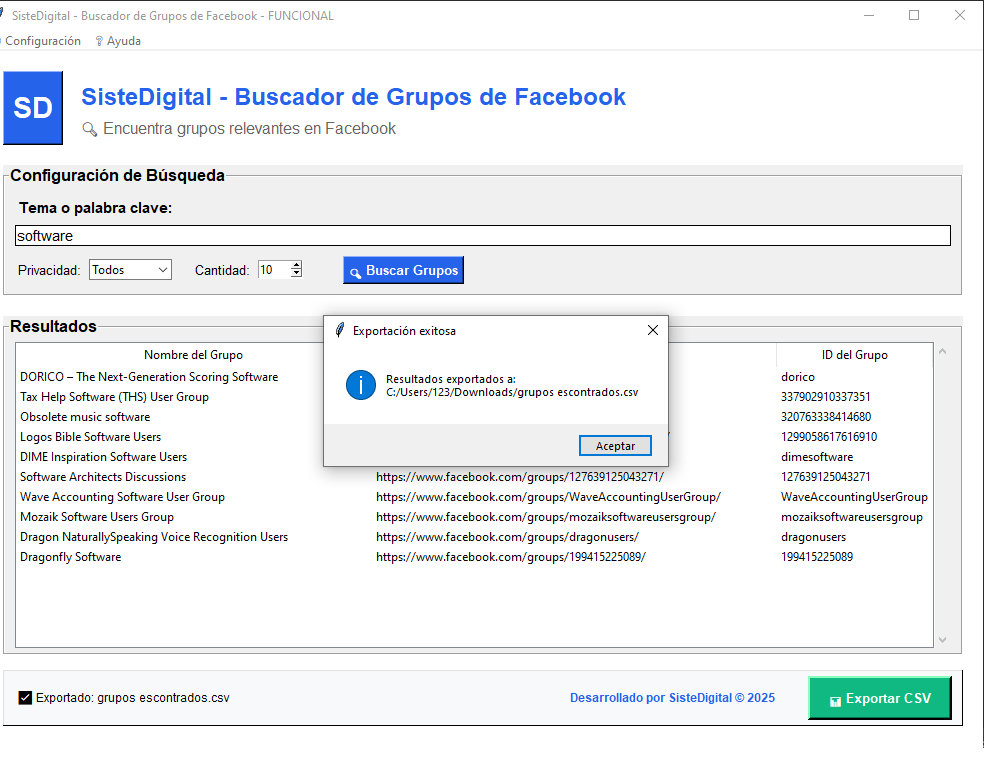Toggle the Exportado status checkmark

[25, 698]
